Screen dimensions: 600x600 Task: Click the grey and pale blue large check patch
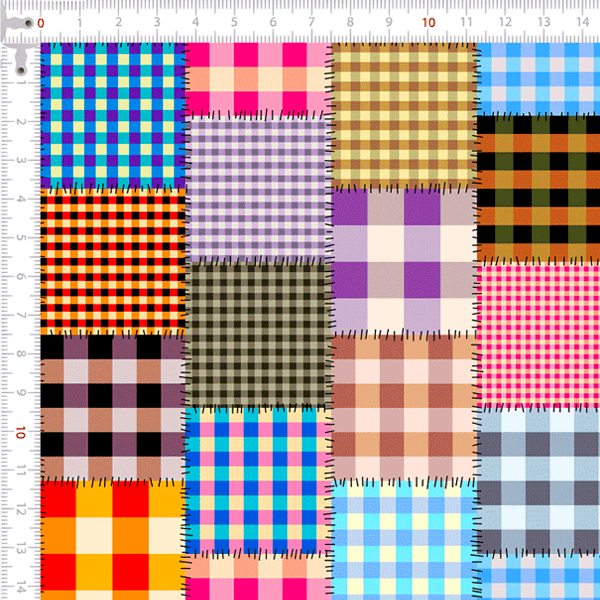(x=538, y=481)
